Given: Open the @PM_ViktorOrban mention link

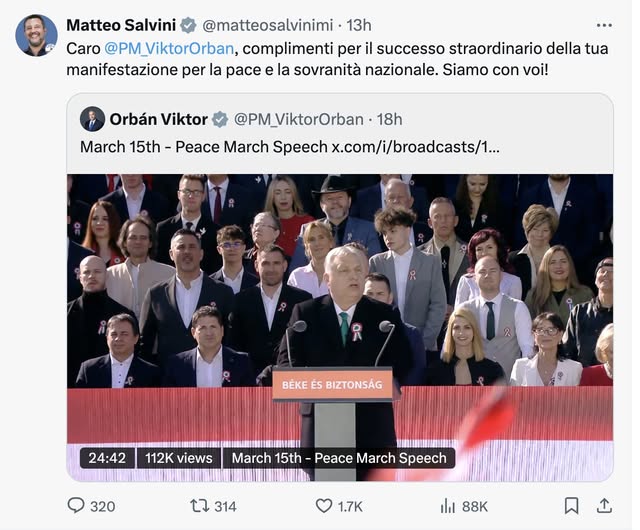Looking at the screenshot, I should tap(170, 48).
